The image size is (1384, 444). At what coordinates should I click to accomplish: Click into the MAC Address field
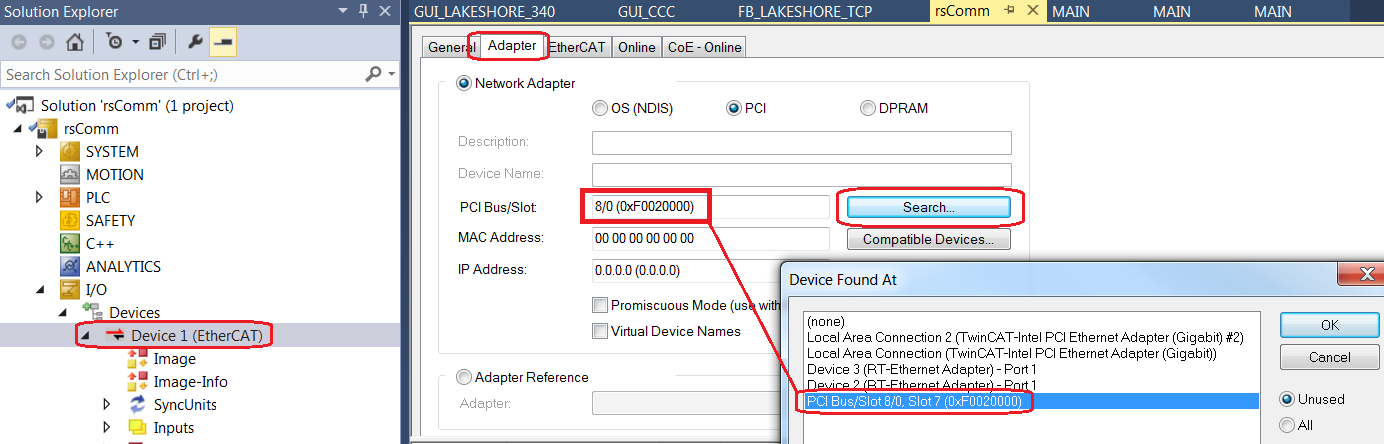click(710, 239)
